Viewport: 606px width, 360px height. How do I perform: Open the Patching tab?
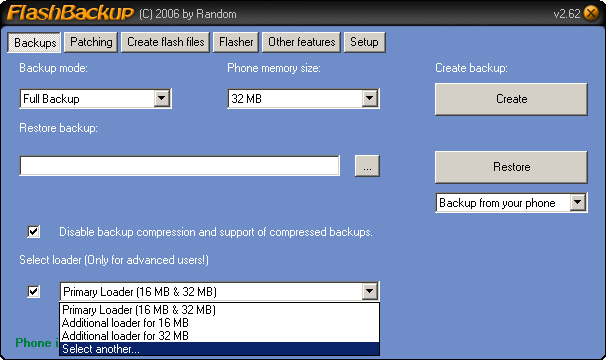tap(91, 42)
